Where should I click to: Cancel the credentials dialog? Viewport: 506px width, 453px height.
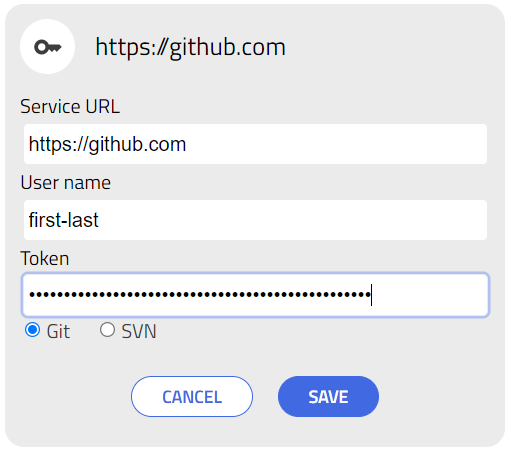(192, 397)
